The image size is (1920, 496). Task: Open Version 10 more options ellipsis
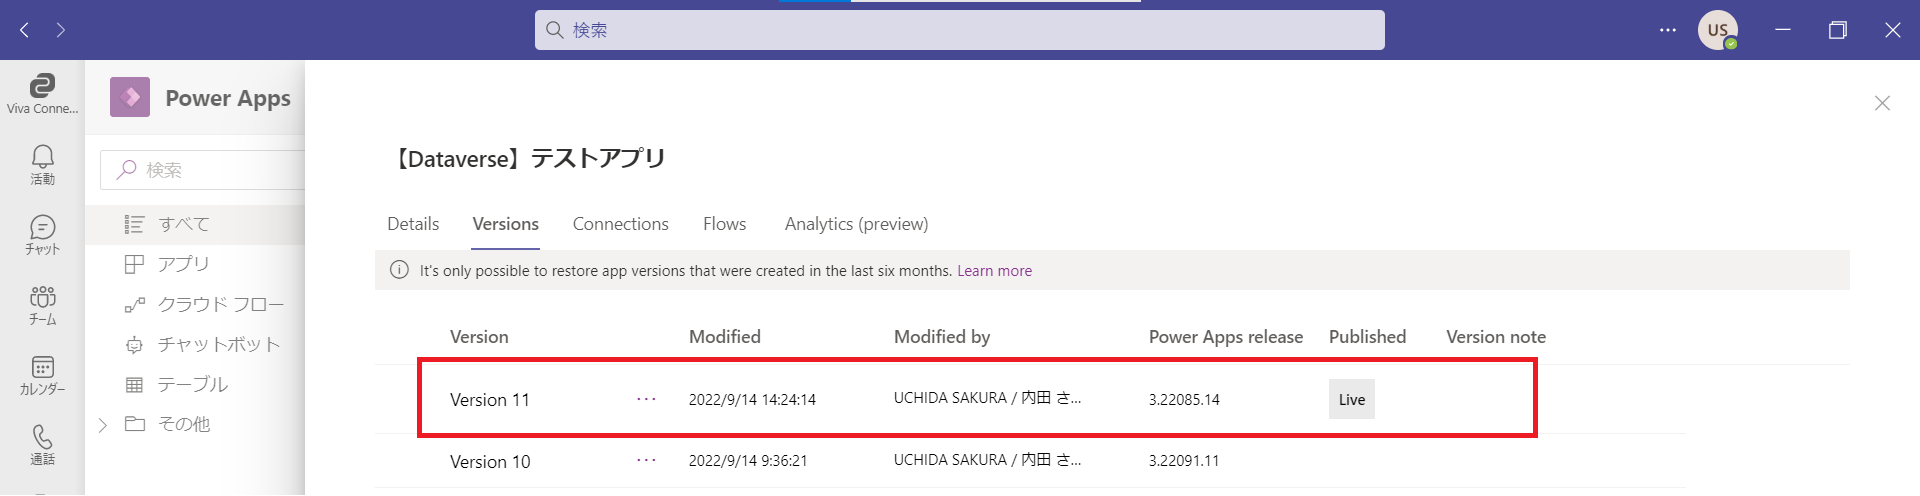coord(646,460)
